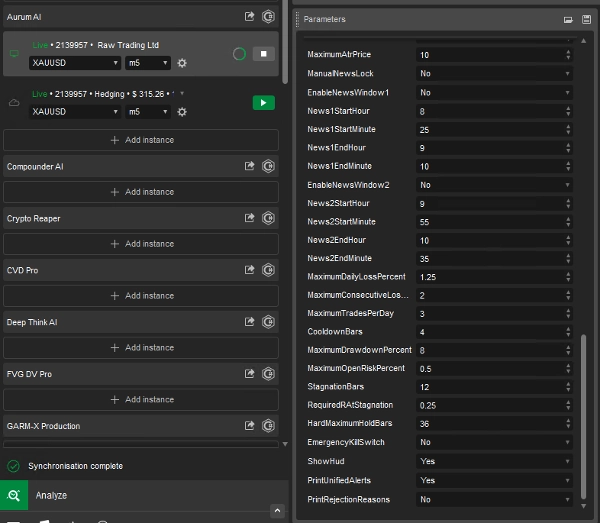Click build icon for Compounder AI
Screen dimensions: 600x523
tap(268, 166)
